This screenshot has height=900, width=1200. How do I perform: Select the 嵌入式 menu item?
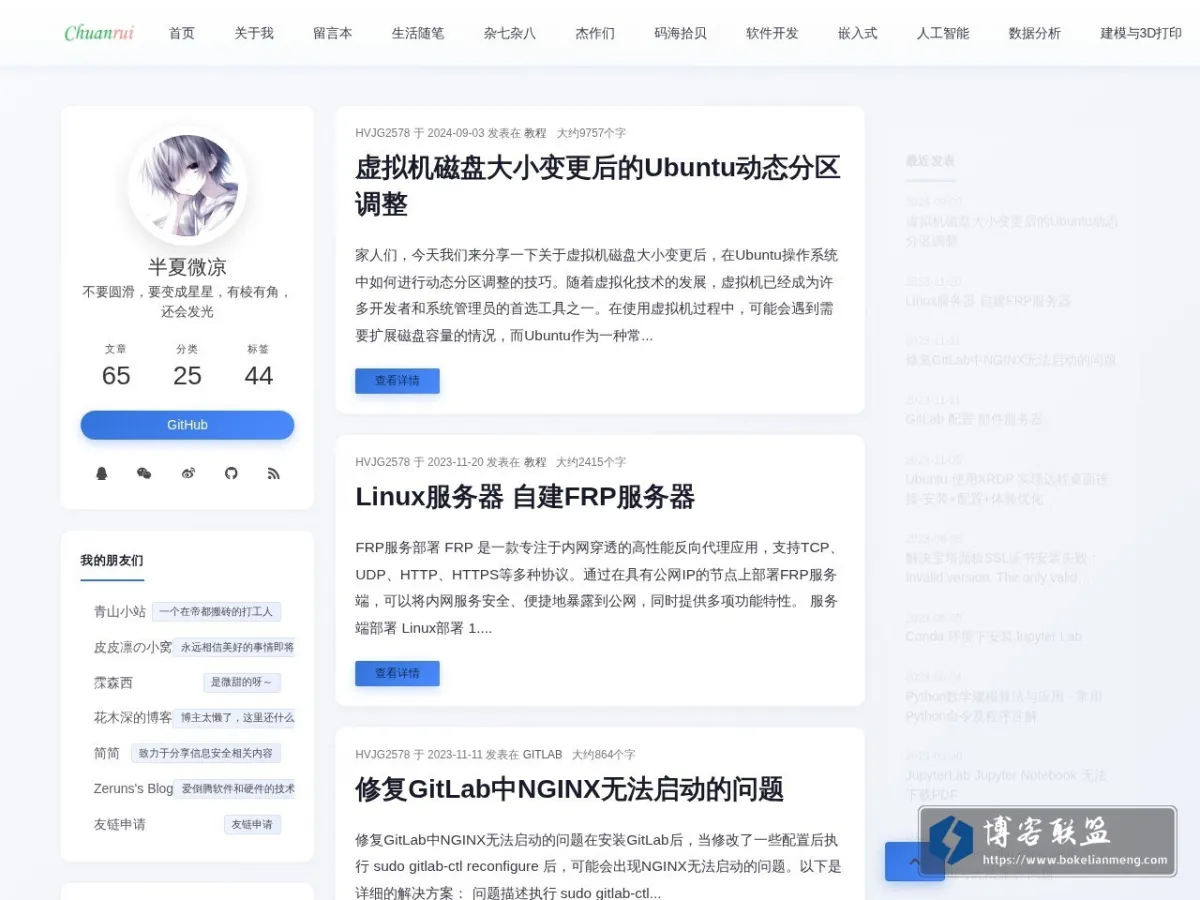[x=858, y=33]
